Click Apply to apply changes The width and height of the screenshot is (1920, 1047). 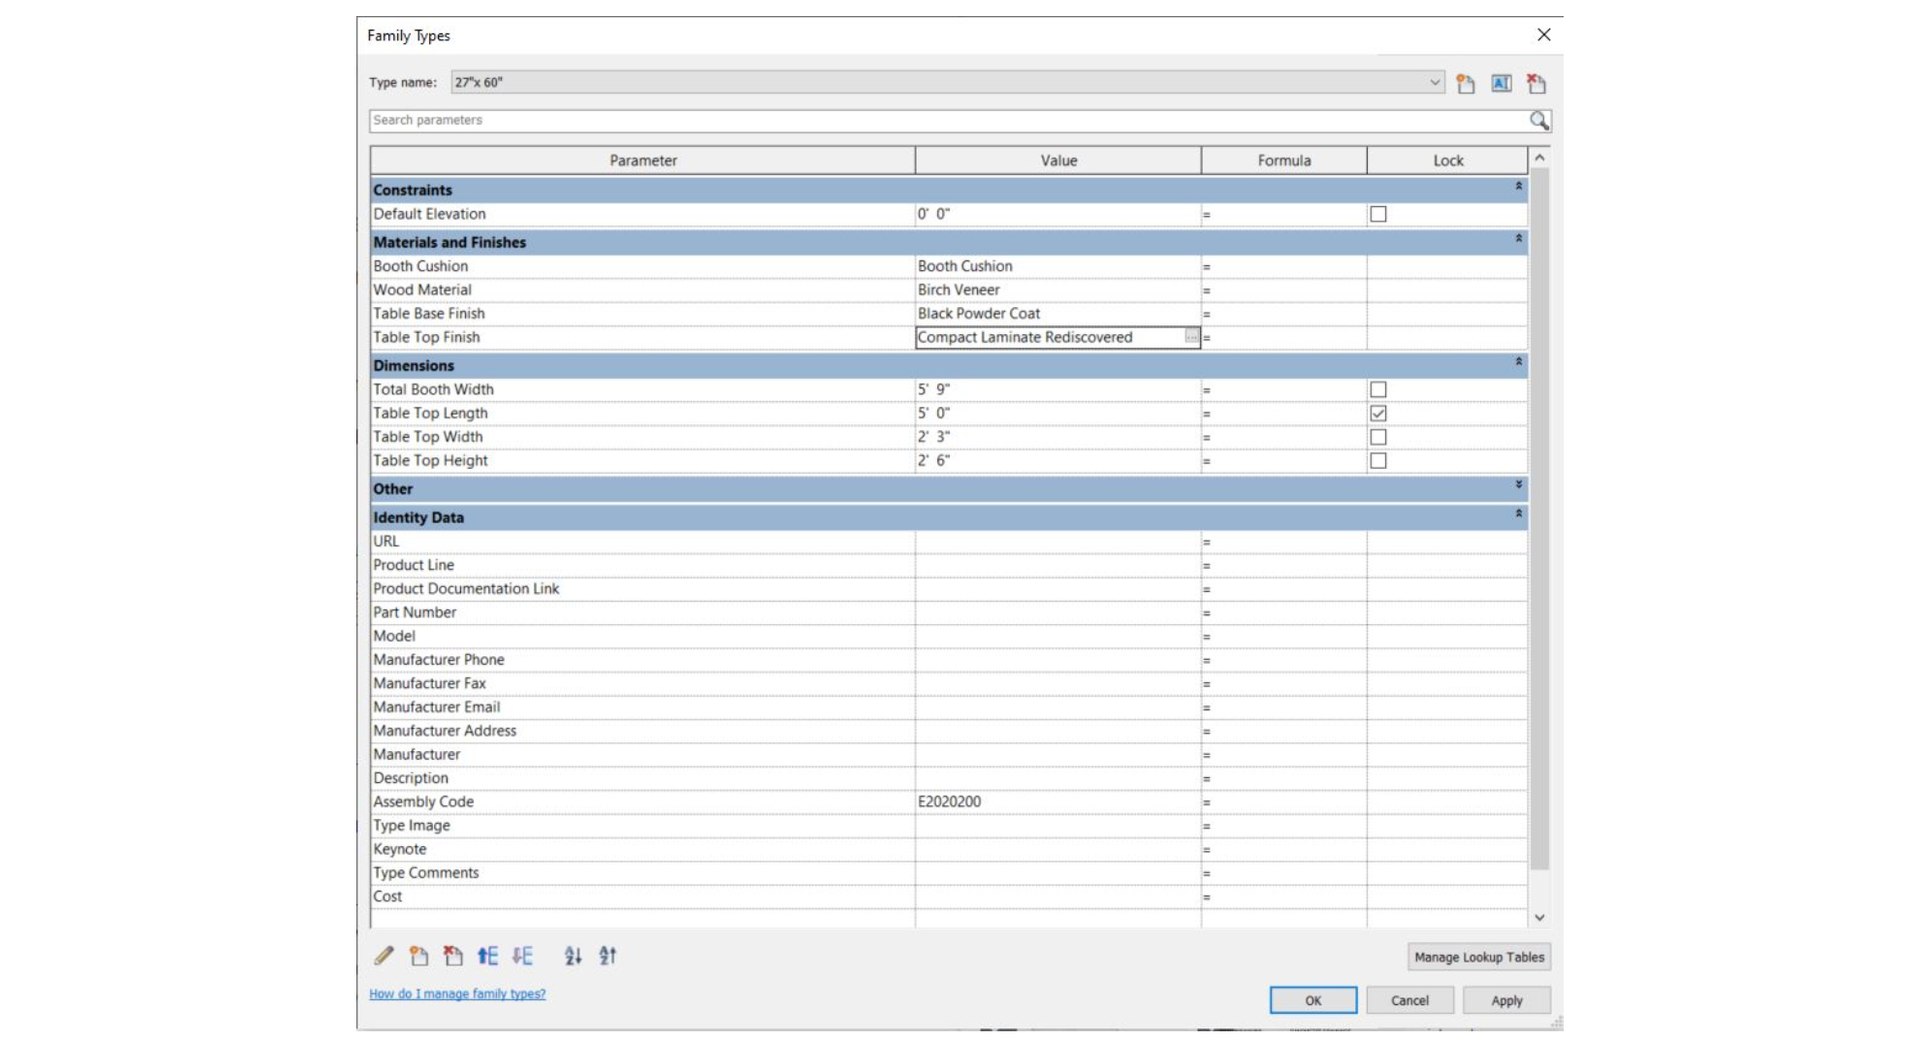click(1507, 1000)
